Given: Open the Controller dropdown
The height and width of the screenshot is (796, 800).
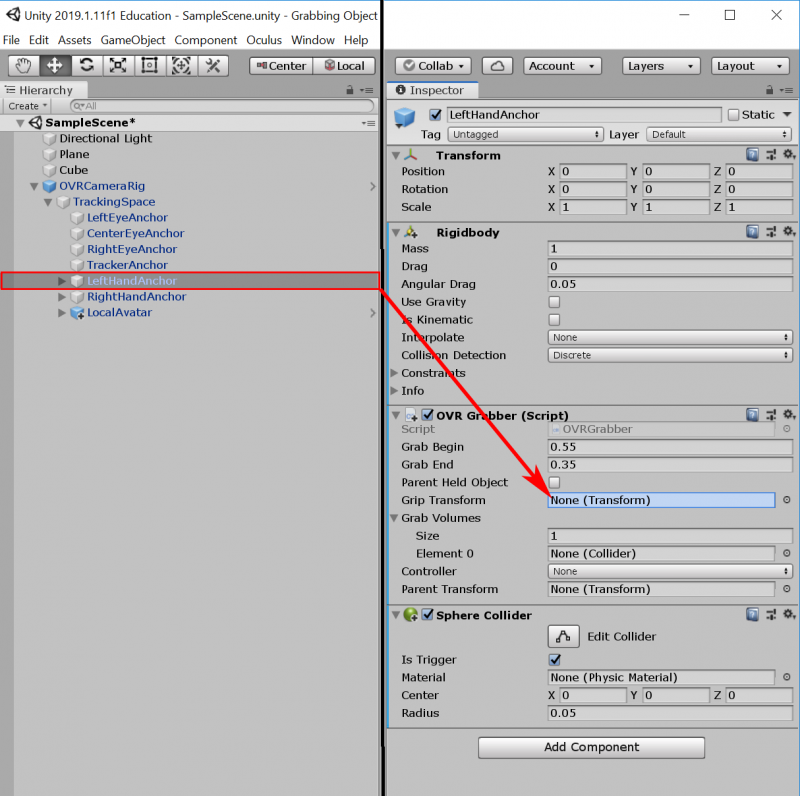Looking at the screenshot, I should click(670, 571).
